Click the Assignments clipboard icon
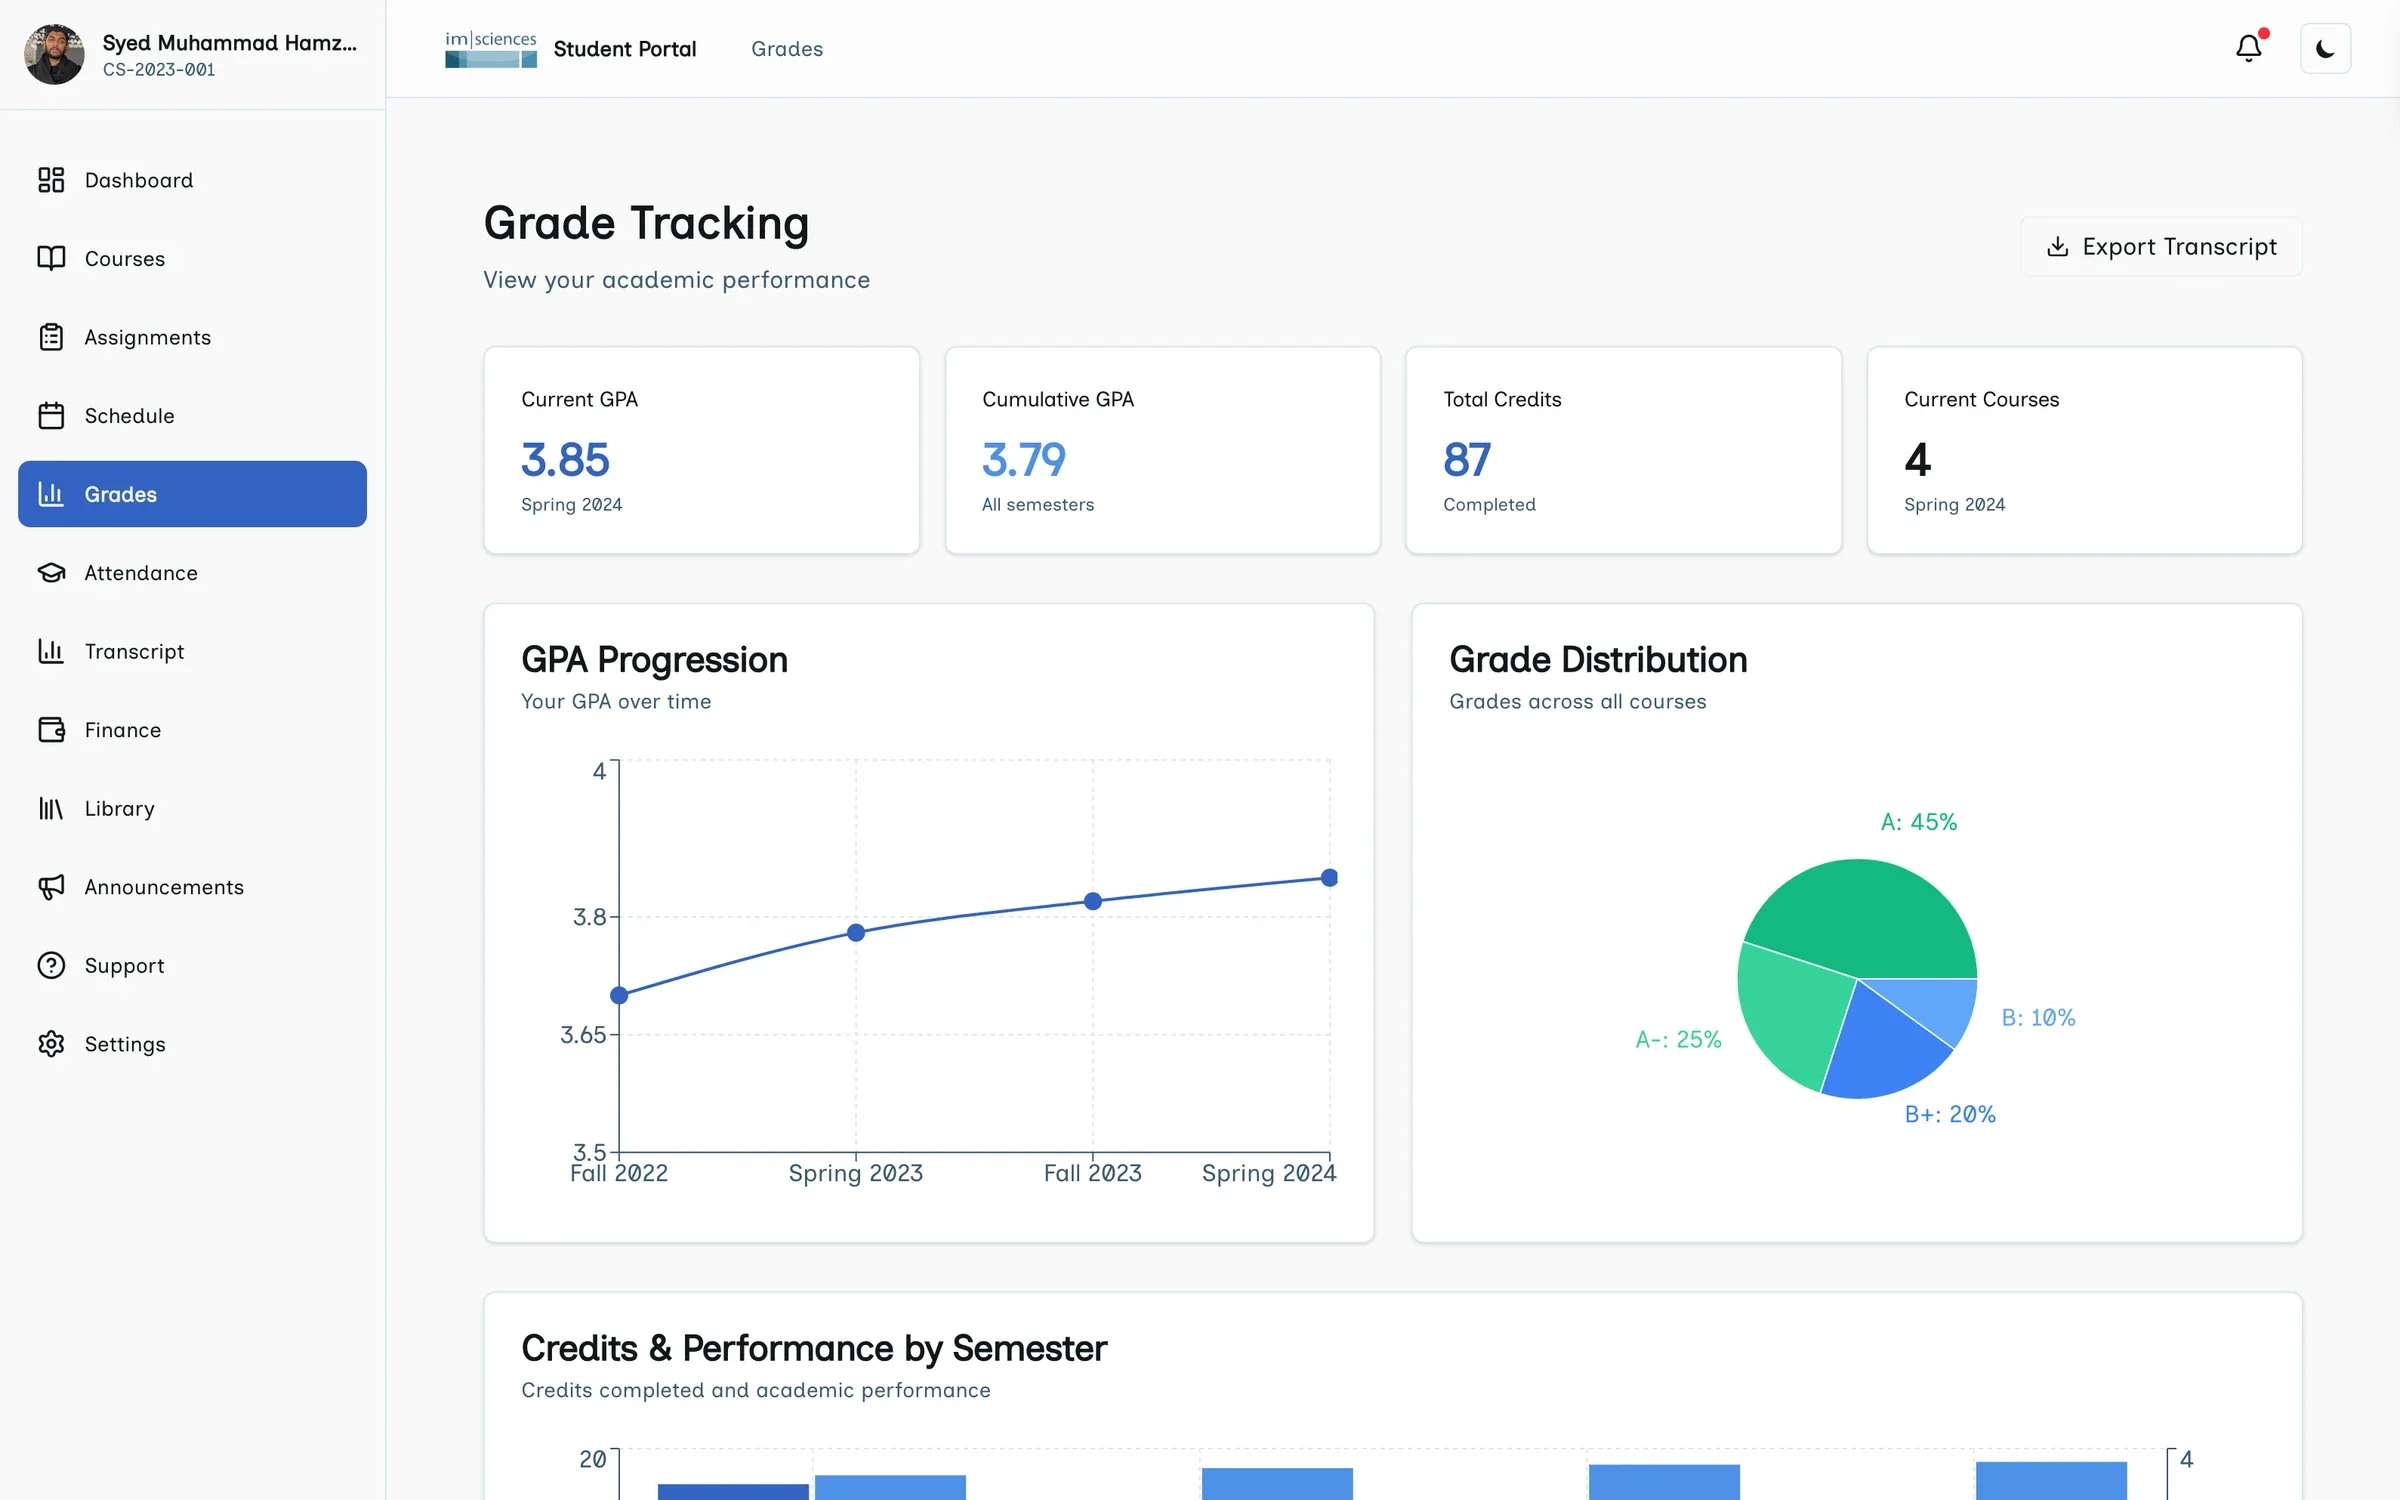 click(x=51, y=337)
